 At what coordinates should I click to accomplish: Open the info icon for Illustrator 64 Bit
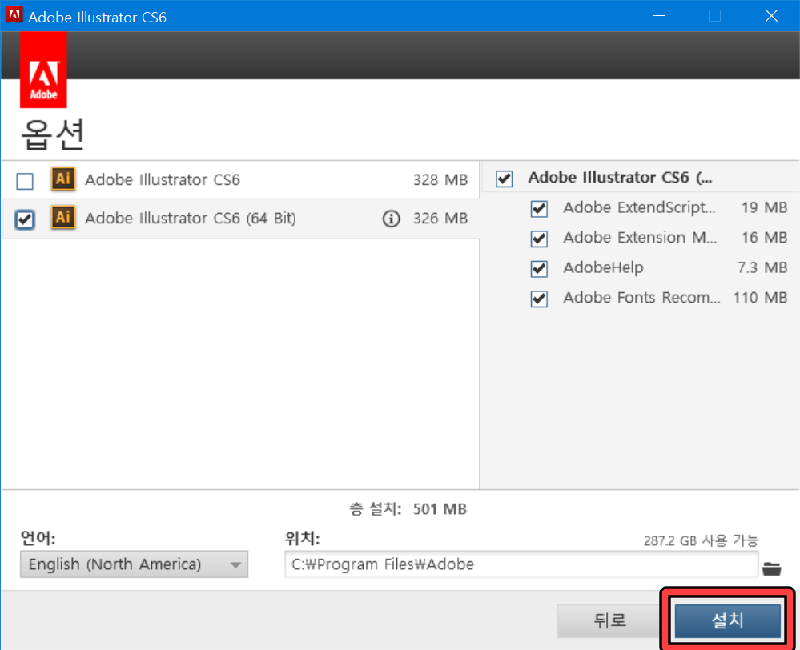click(x=391, y=219)
